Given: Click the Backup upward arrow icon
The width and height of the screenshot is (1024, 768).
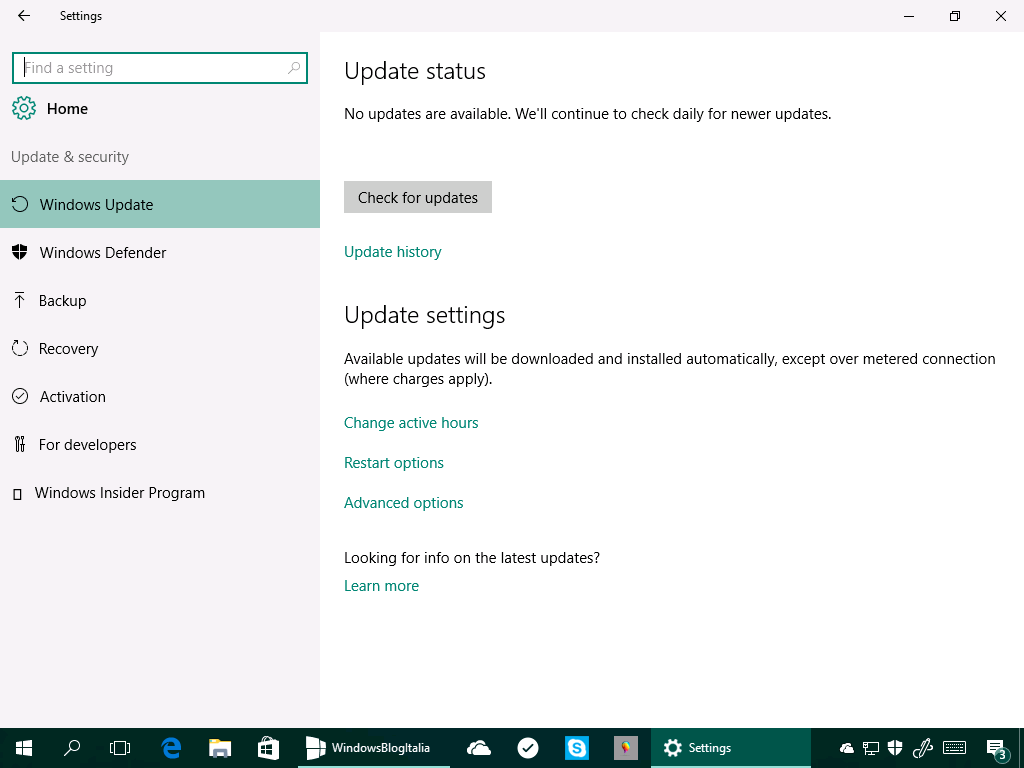Looking at the screenshot, I should 20,300.
